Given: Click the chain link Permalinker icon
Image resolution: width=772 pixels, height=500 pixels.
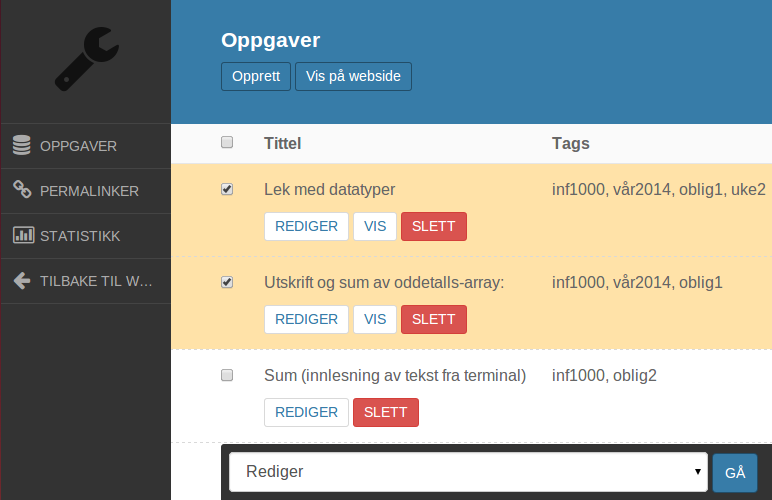Looking at the screenshot, I should point(22,189).
